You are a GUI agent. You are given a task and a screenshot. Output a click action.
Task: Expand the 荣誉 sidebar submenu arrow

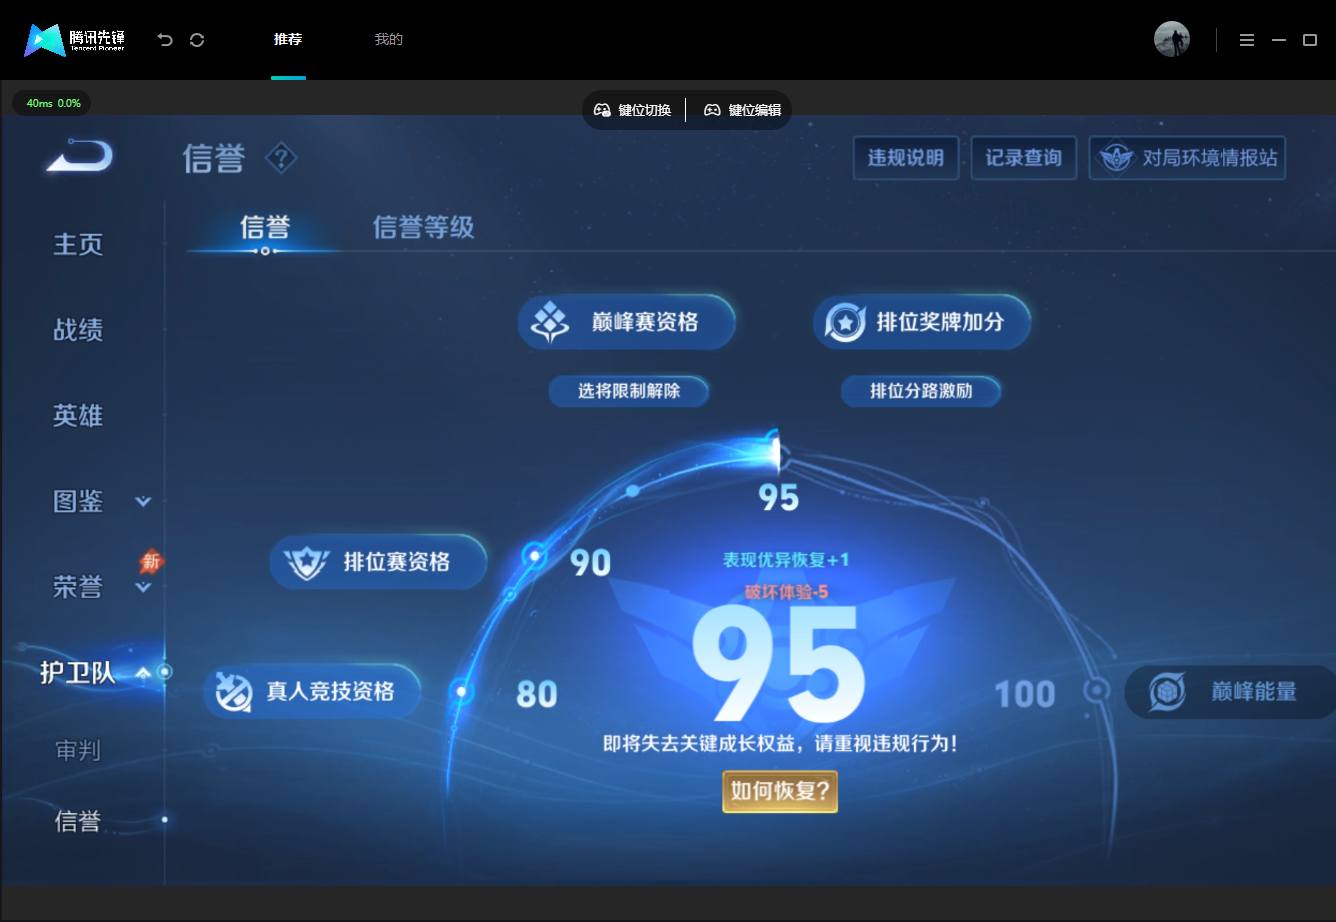coord(143,587)
